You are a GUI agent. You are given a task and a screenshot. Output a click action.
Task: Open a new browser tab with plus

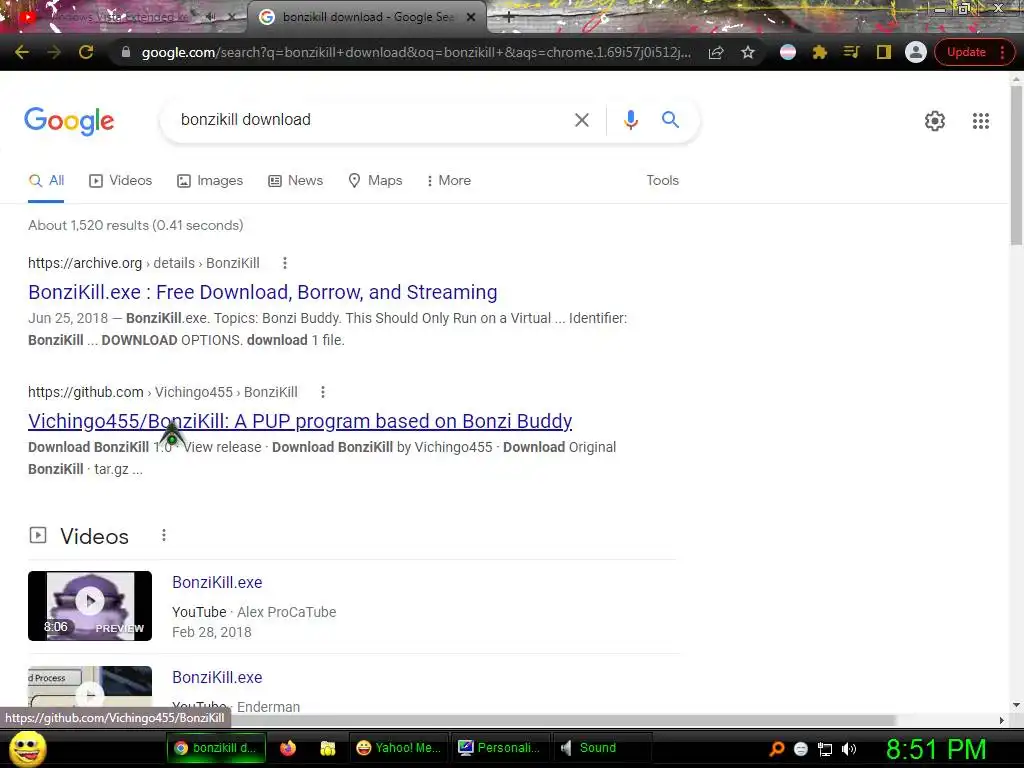click(509, 18)
